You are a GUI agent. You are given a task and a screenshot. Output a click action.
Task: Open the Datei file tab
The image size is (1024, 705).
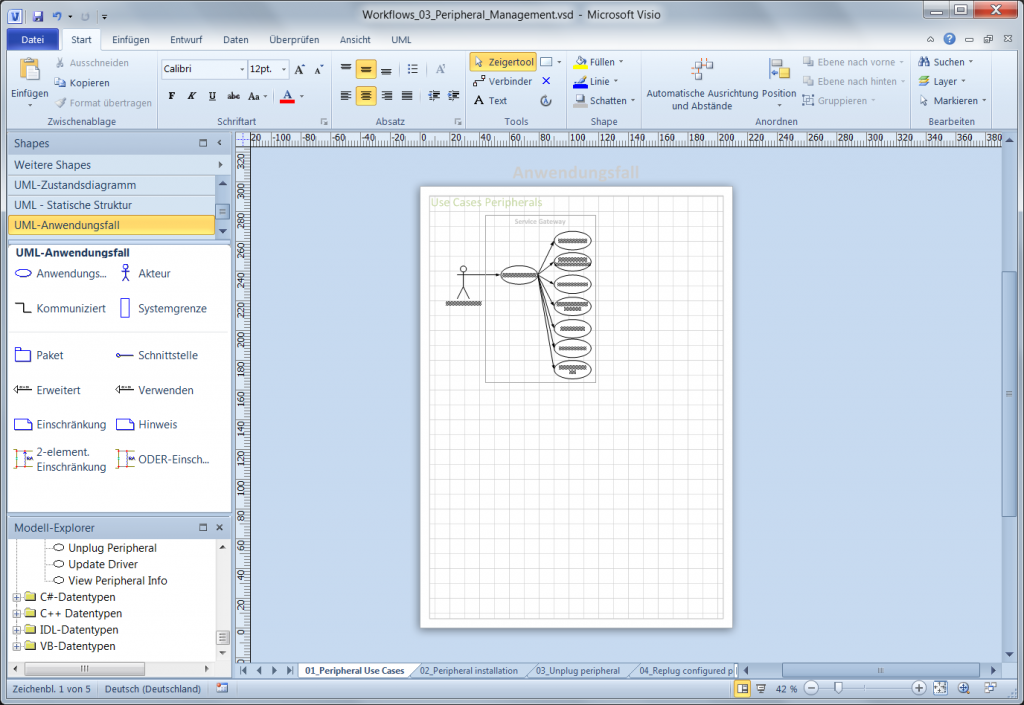click(33, 40)
